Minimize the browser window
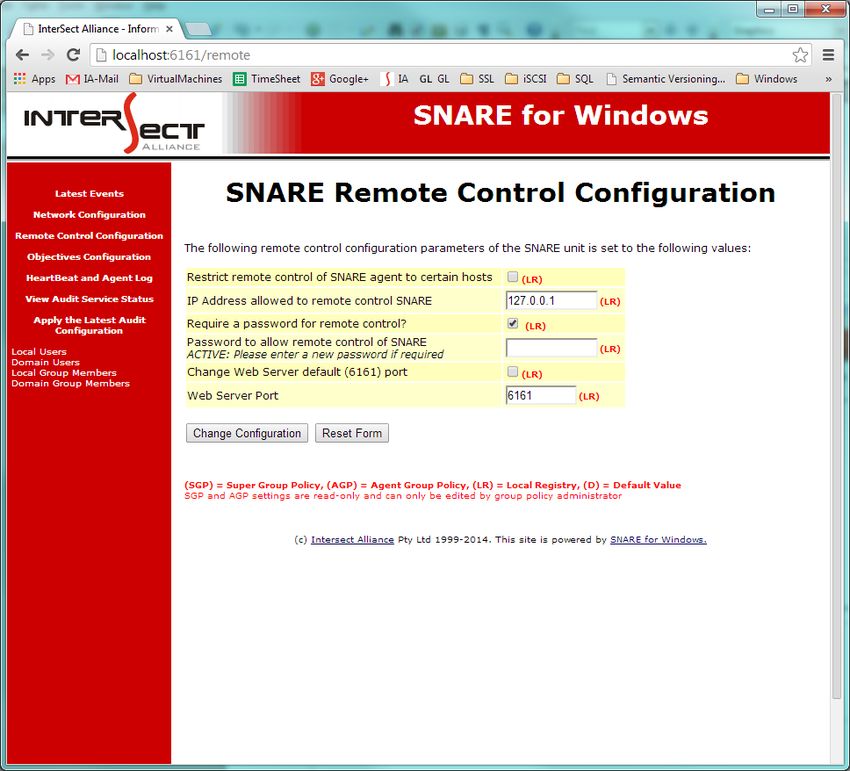The width and height of the screenshot is (850, 771). 769,9
